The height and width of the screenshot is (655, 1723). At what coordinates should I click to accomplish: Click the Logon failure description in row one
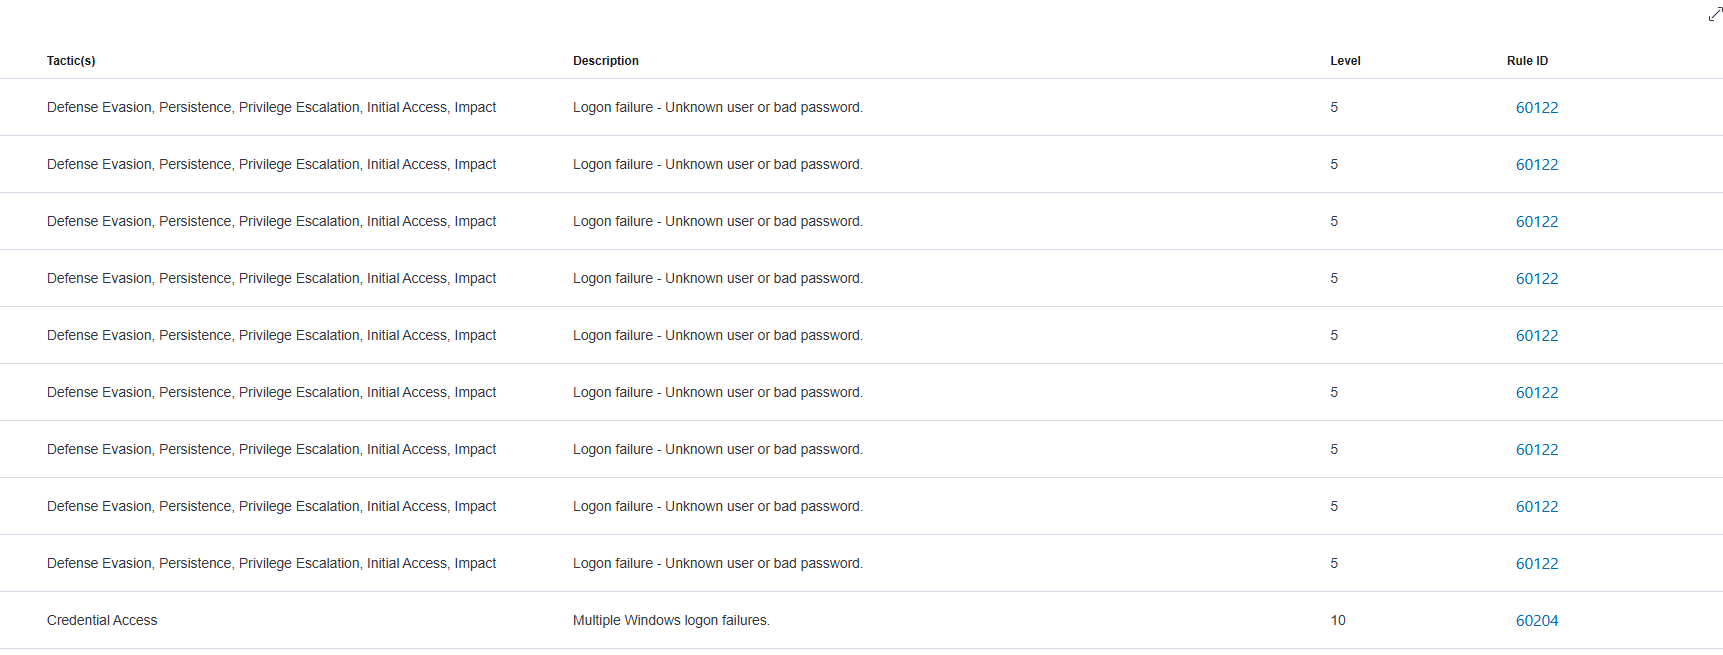(x=718, y=107)
